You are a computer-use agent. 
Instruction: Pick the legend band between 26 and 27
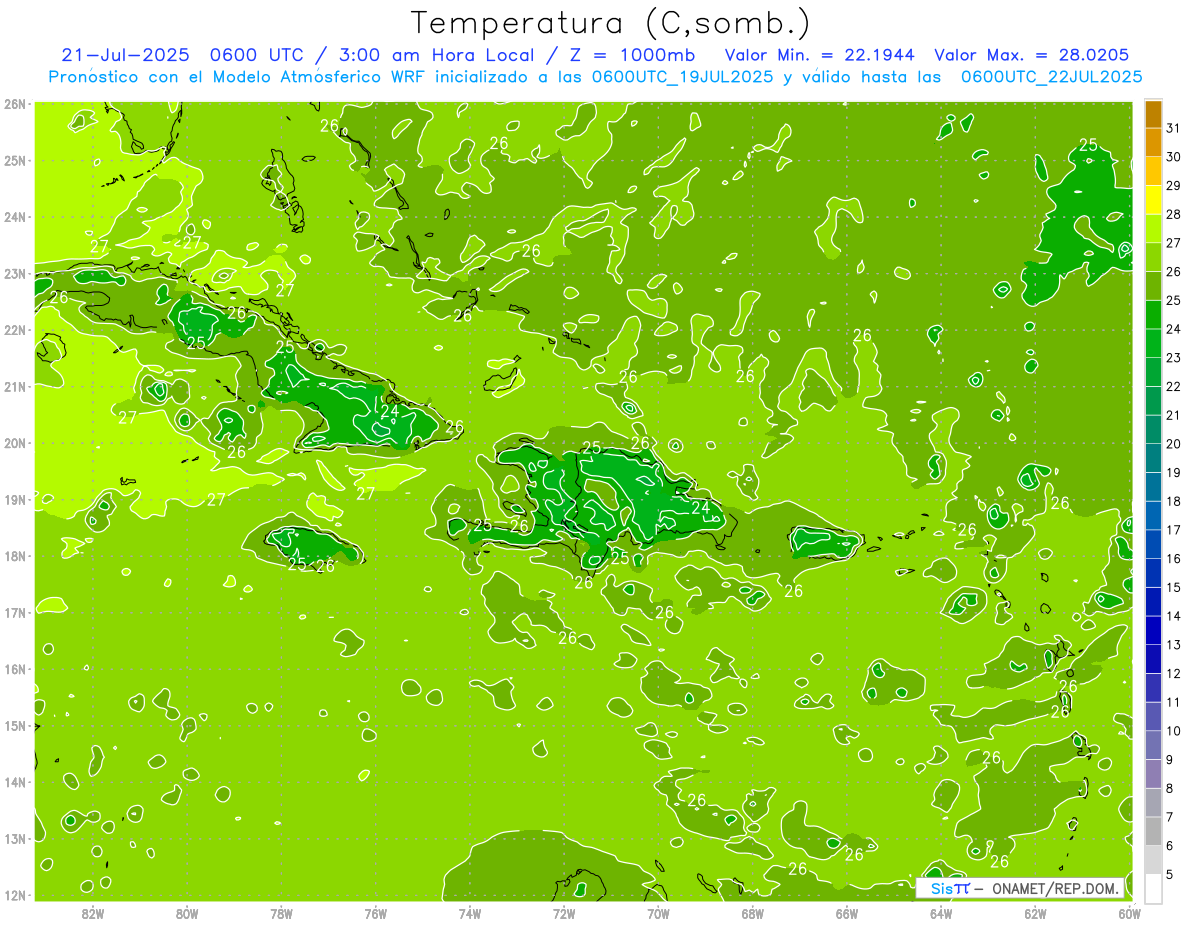[1153, 258]
